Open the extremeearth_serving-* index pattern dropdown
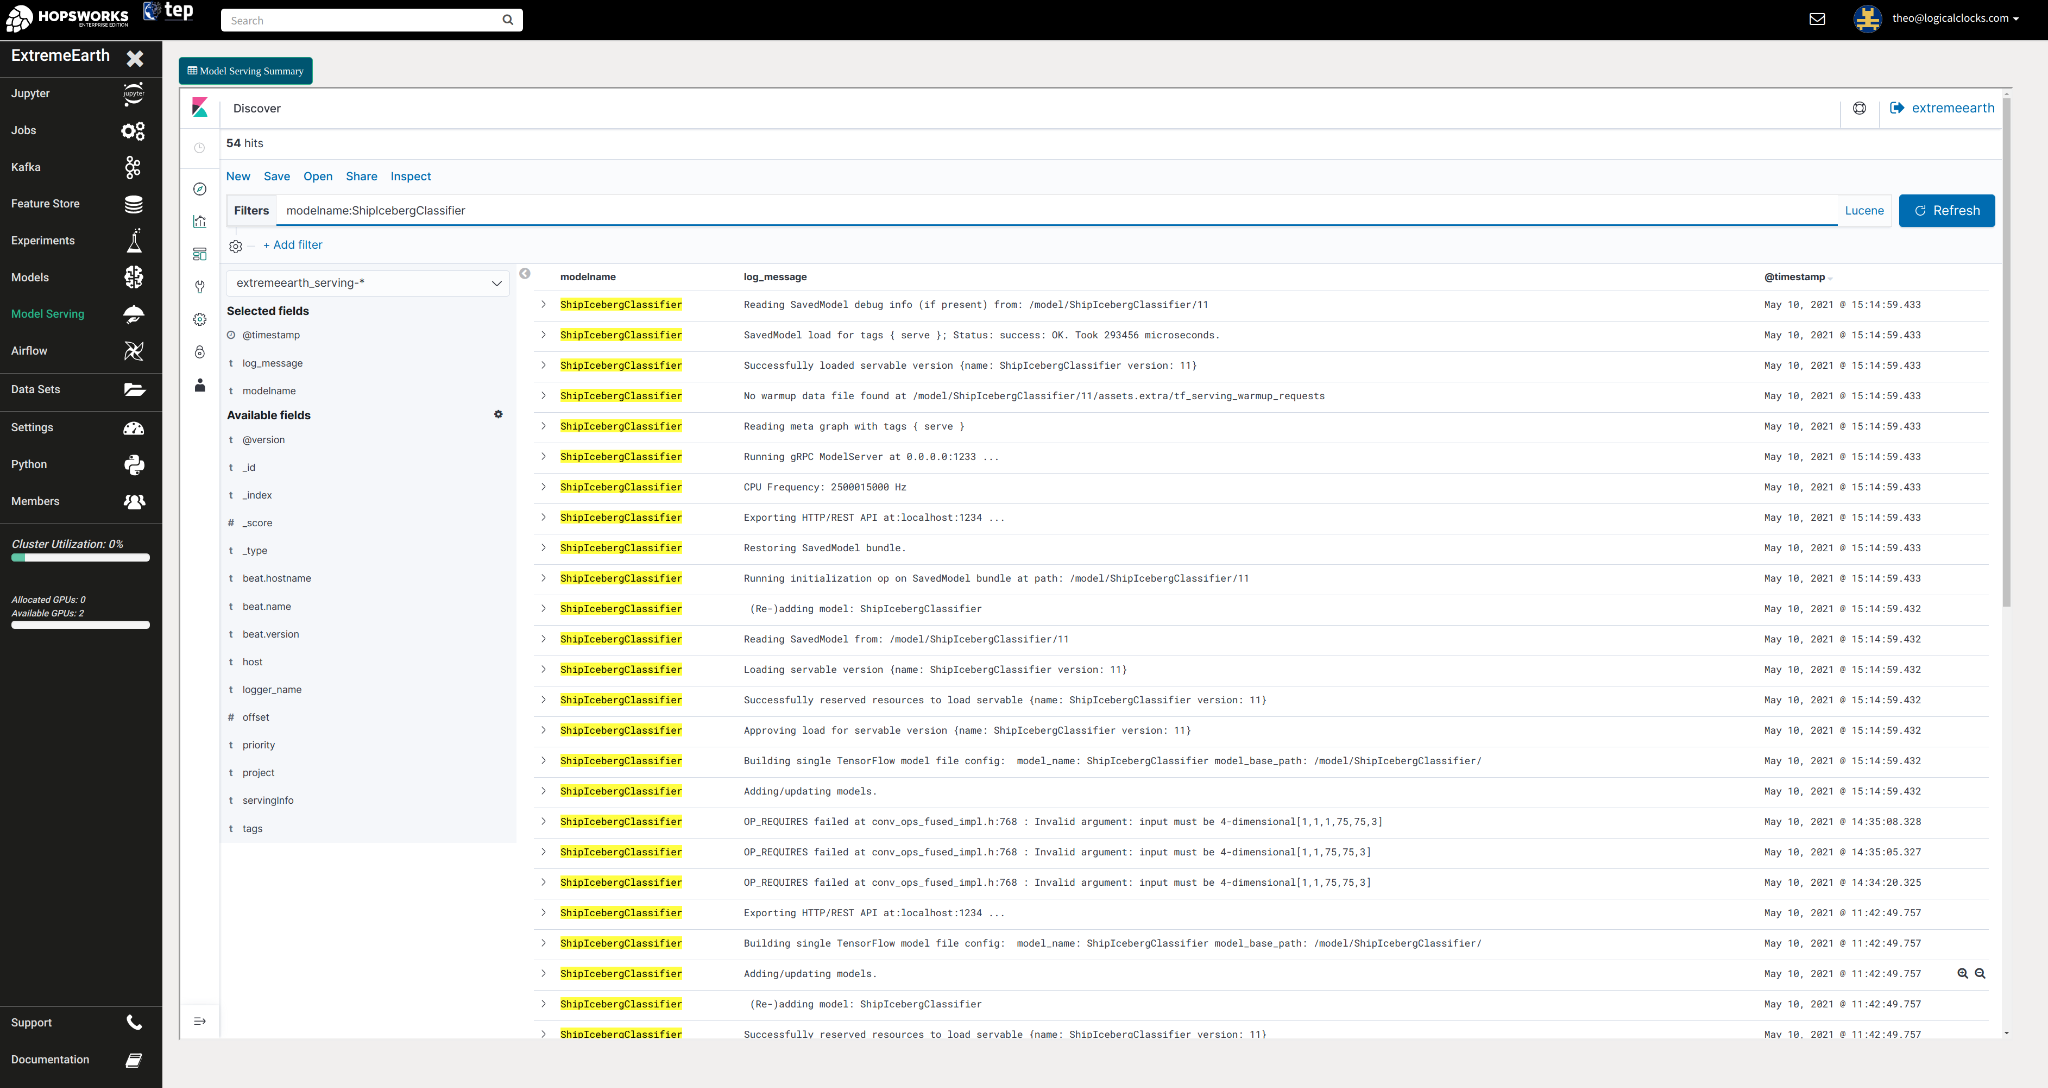Image resolution: width=2048 pixels, height=1088 pixels. pos(367,283)
